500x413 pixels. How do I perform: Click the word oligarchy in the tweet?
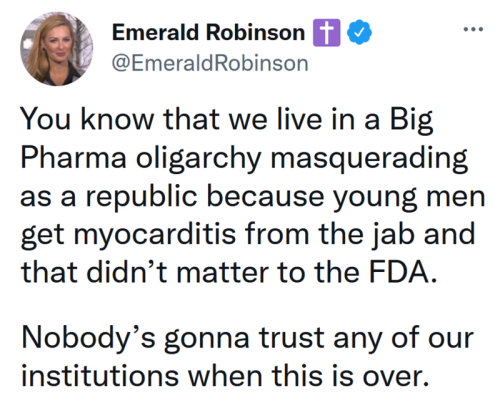tap(198, 158)
